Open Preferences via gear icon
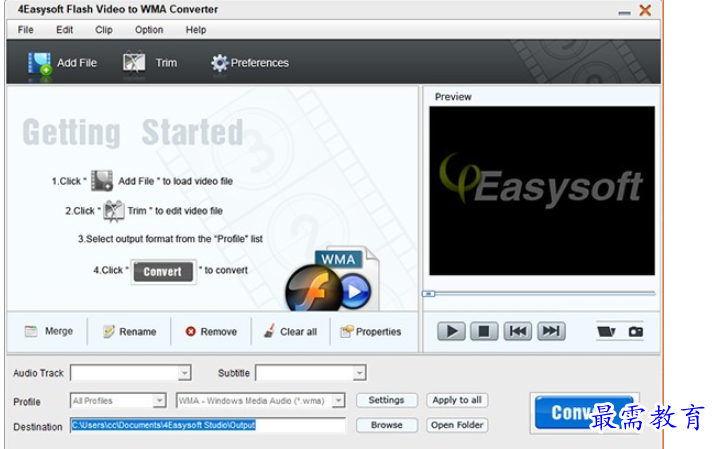The height and width of the screenshot is (449, 713). click(219, 63)
